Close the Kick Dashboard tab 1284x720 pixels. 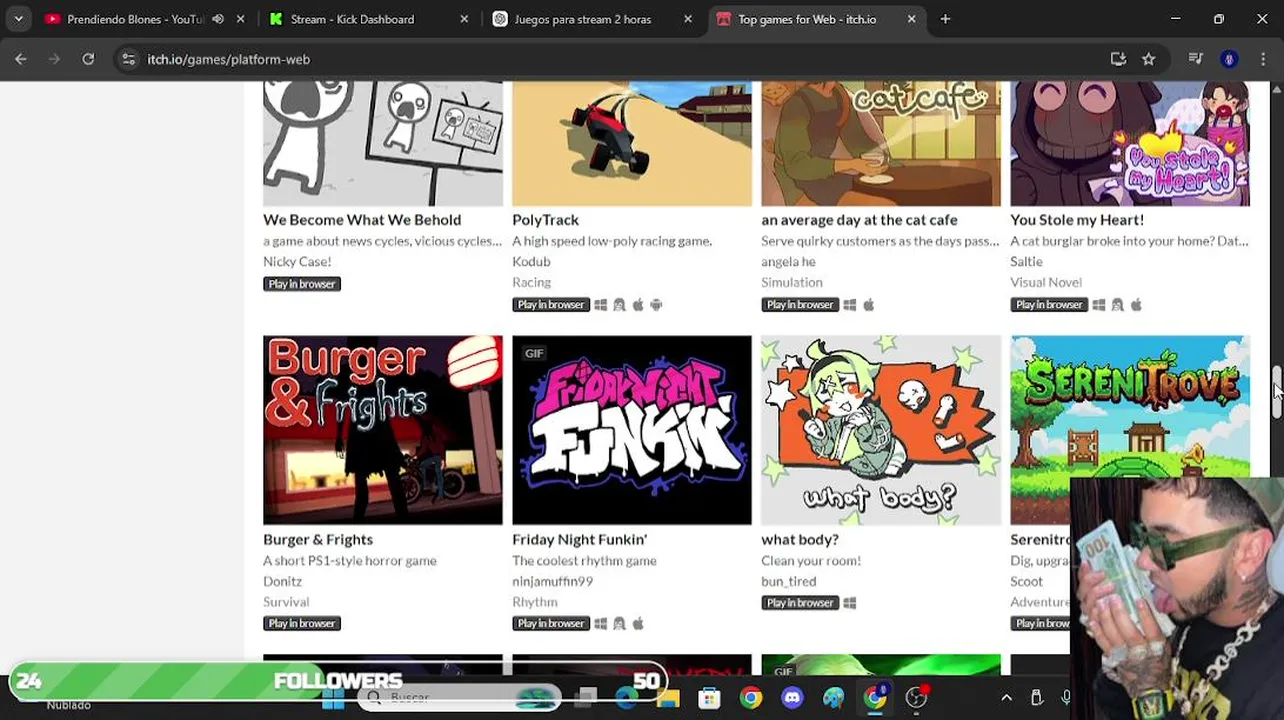(x=464, y=19)
